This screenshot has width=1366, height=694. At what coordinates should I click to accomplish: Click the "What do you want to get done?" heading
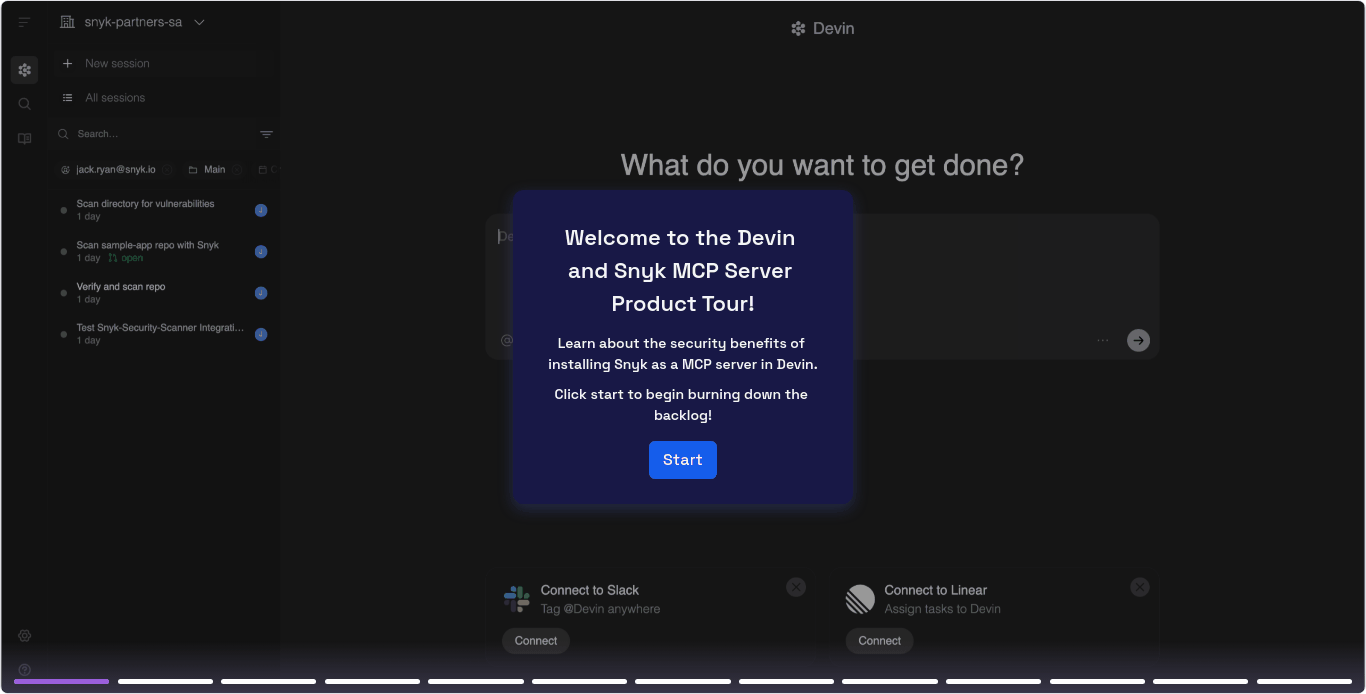822,165
